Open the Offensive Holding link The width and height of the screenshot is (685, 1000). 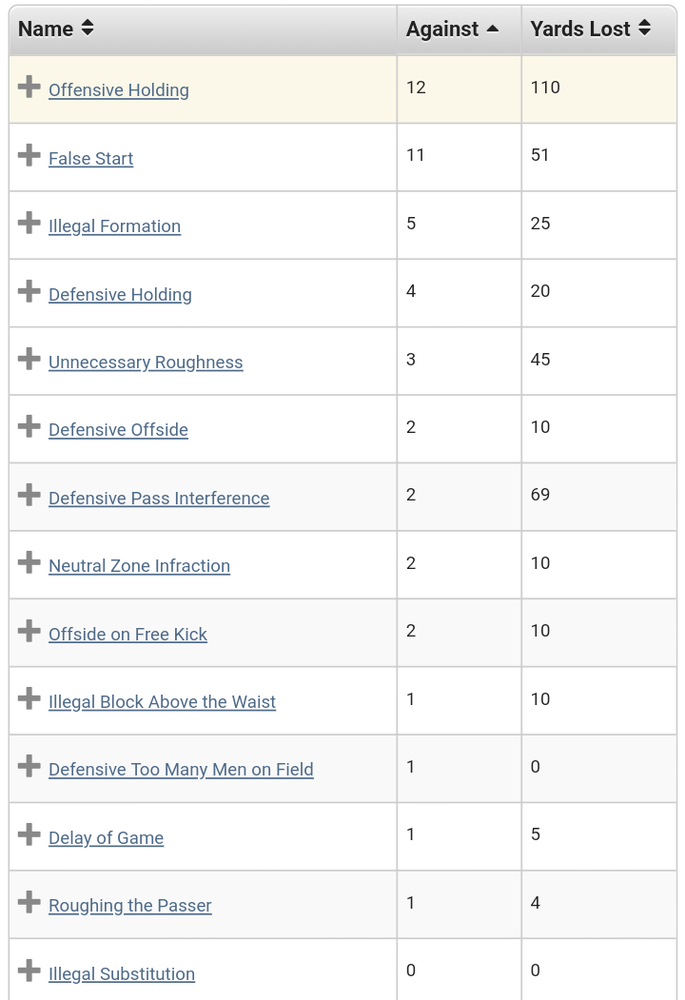(119, 90)
